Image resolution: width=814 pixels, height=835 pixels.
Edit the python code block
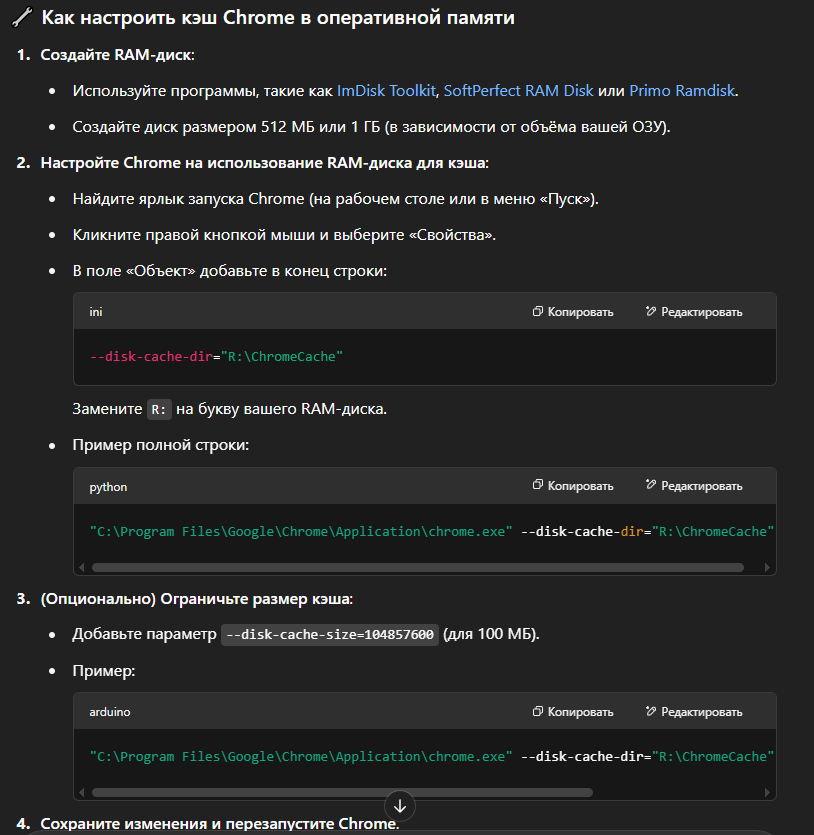coord(694,486)
